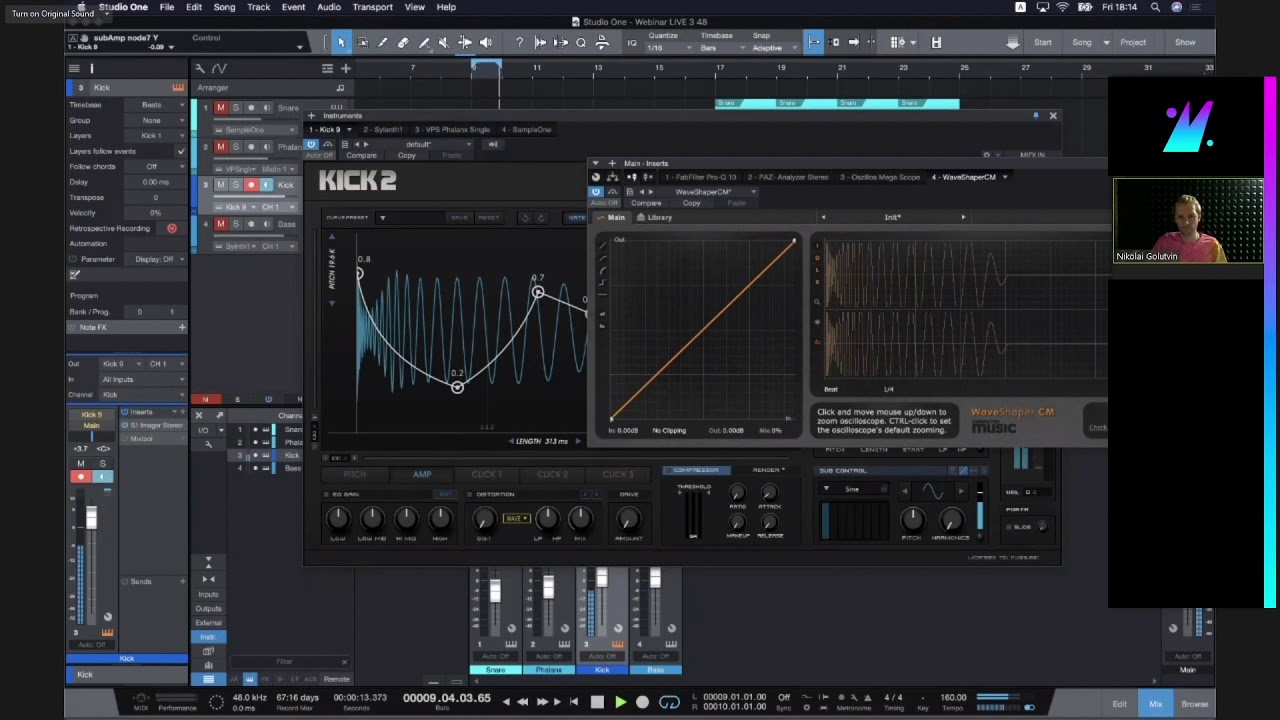Image resolution: width=1280 pixels, height=720 pixels.
Task: Open sub control Sine waveform dropdown
Action: [x=855, y=489]
